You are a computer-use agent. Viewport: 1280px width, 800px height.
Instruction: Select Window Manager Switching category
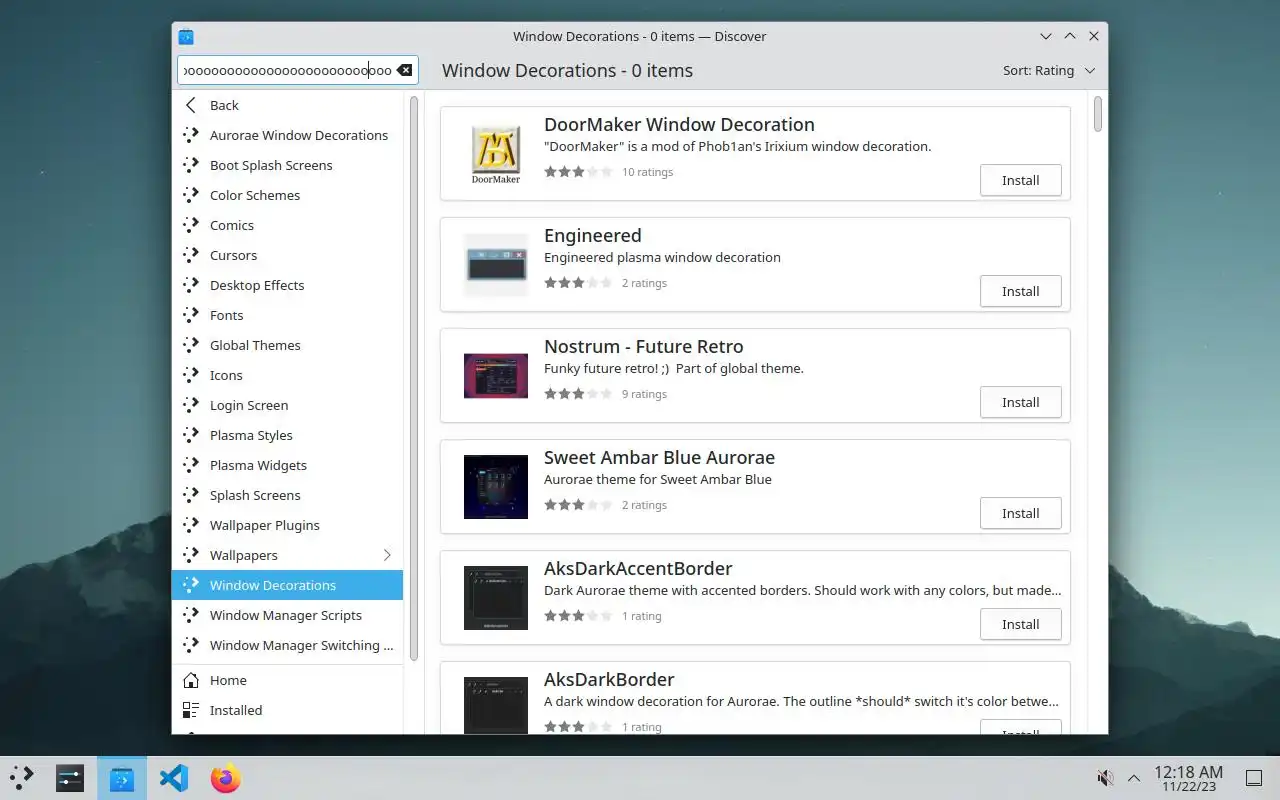(x=287, y=645)
